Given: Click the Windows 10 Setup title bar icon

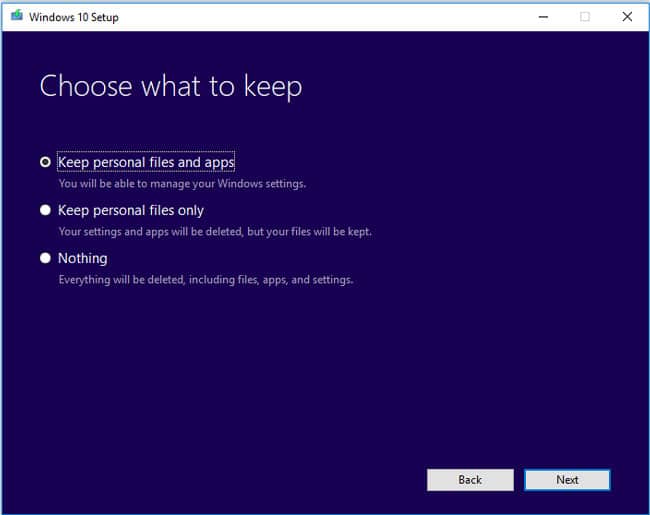Looking at the screenshot, I should coord(17,16).
